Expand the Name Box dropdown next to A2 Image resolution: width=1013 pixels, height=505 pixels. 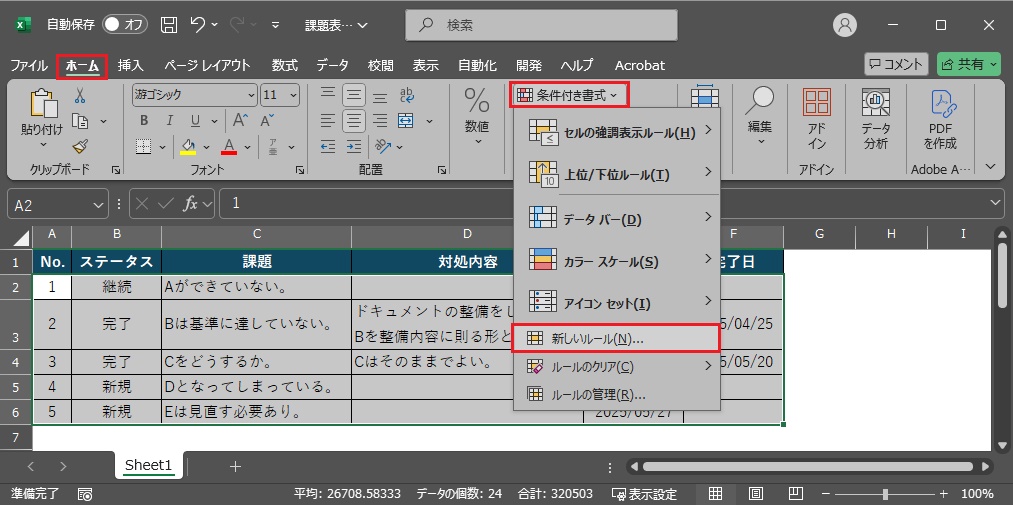coord(99,204)
